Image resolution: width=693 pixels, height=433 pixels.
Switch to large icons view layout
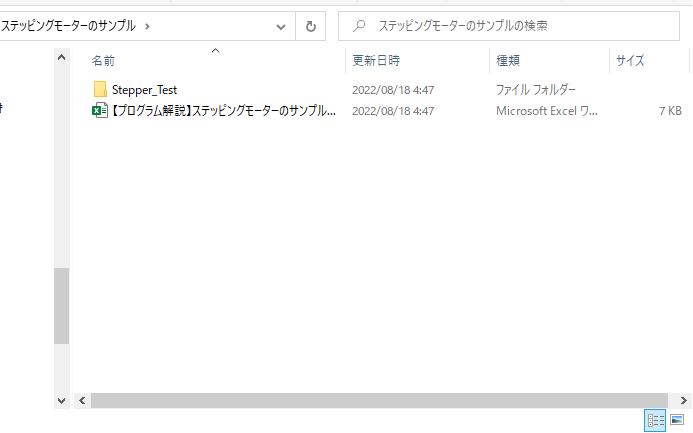(x=677, y=421)
